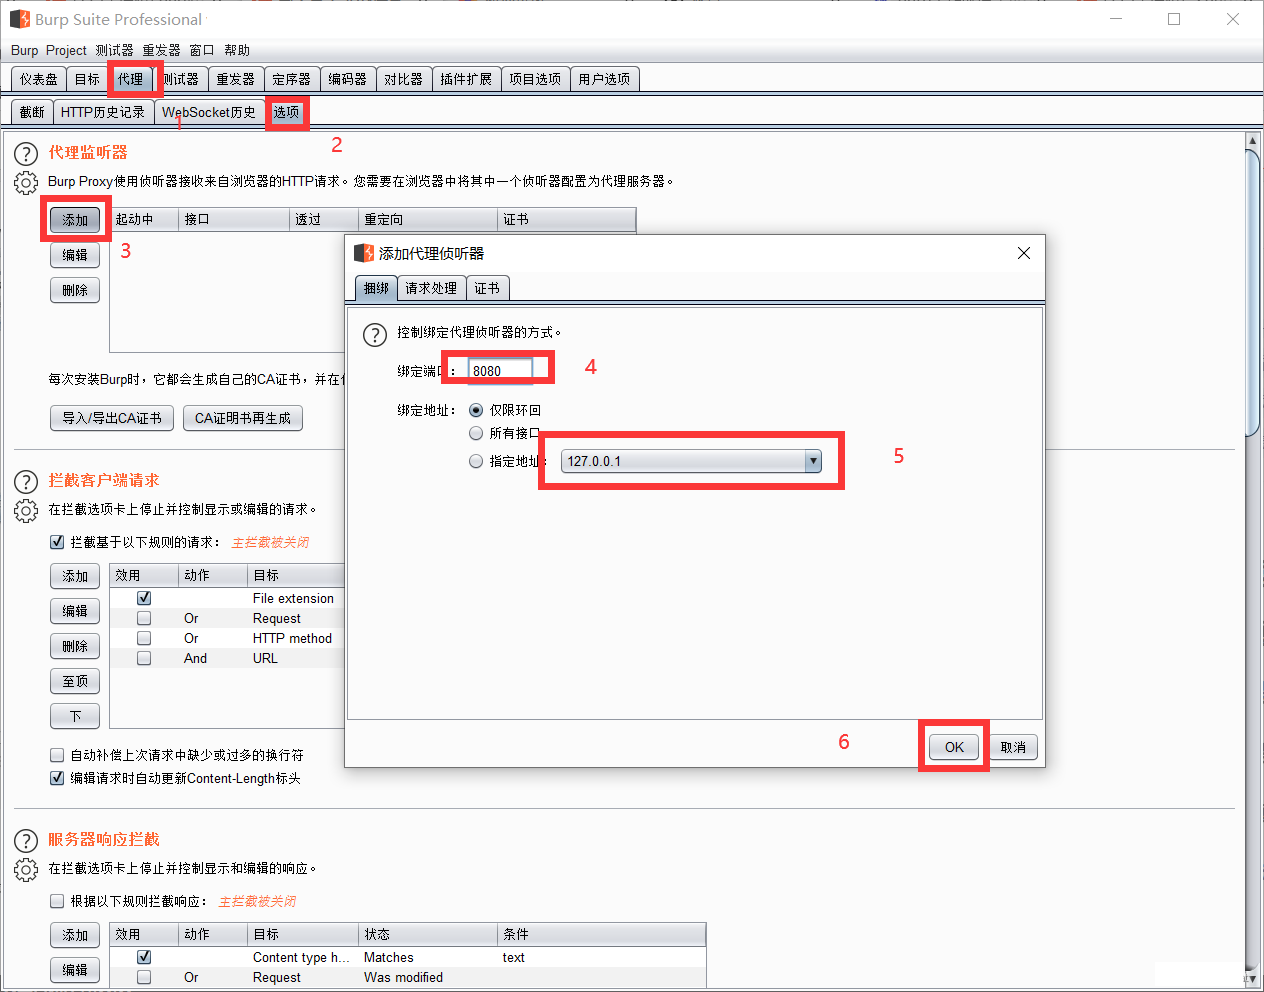Viewport: 1264px width, 992px height.
Task: Open help for 服务器响应拦截 section
Action: pos(26,841)
